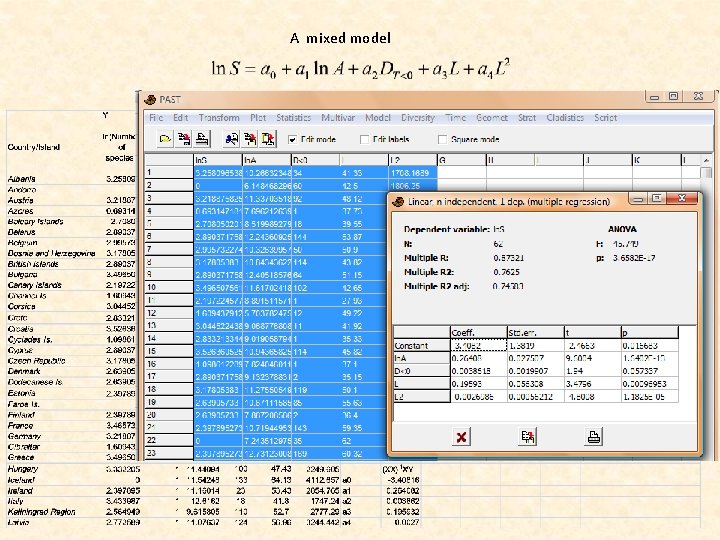Image resolution: width=720 pixels, height=540 pixels.
Task: Click the fifth PAST toolbar icon in second group
Action: click(x=250, y=139)
